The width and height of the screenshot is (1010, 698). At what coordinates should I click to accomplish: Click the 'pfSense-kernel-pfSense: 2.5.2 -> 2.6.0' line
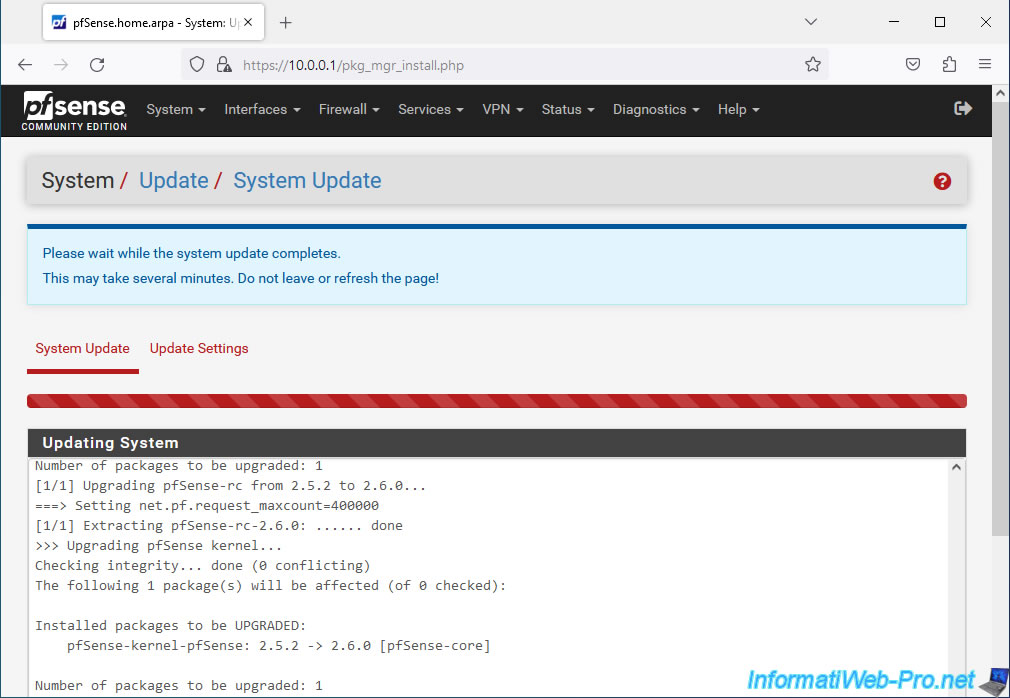tap(279, 645)
